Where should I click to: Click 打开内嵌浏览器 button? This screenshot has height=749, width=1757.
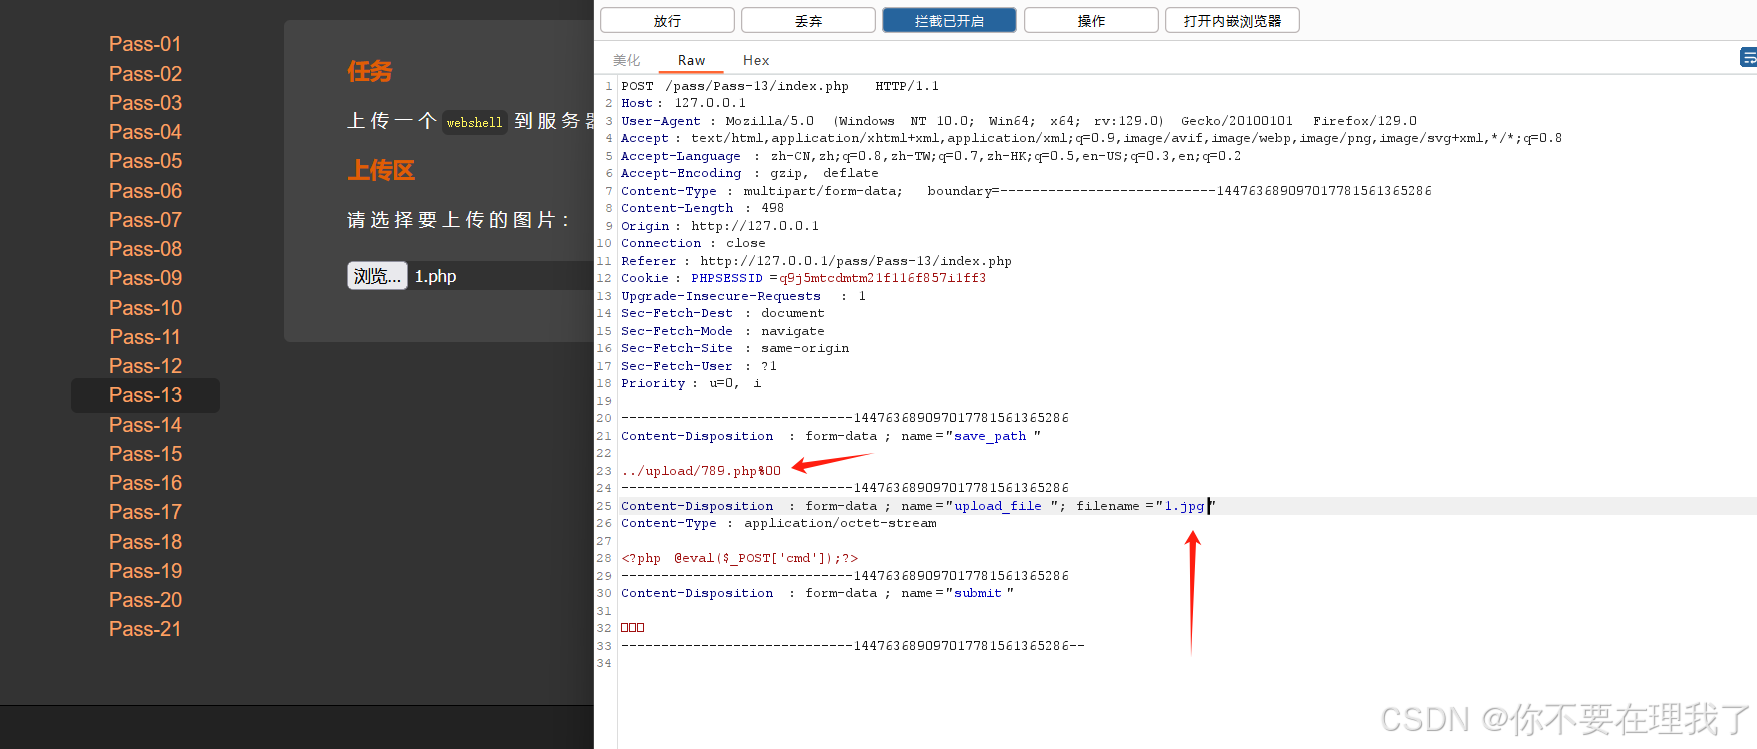1232,20
